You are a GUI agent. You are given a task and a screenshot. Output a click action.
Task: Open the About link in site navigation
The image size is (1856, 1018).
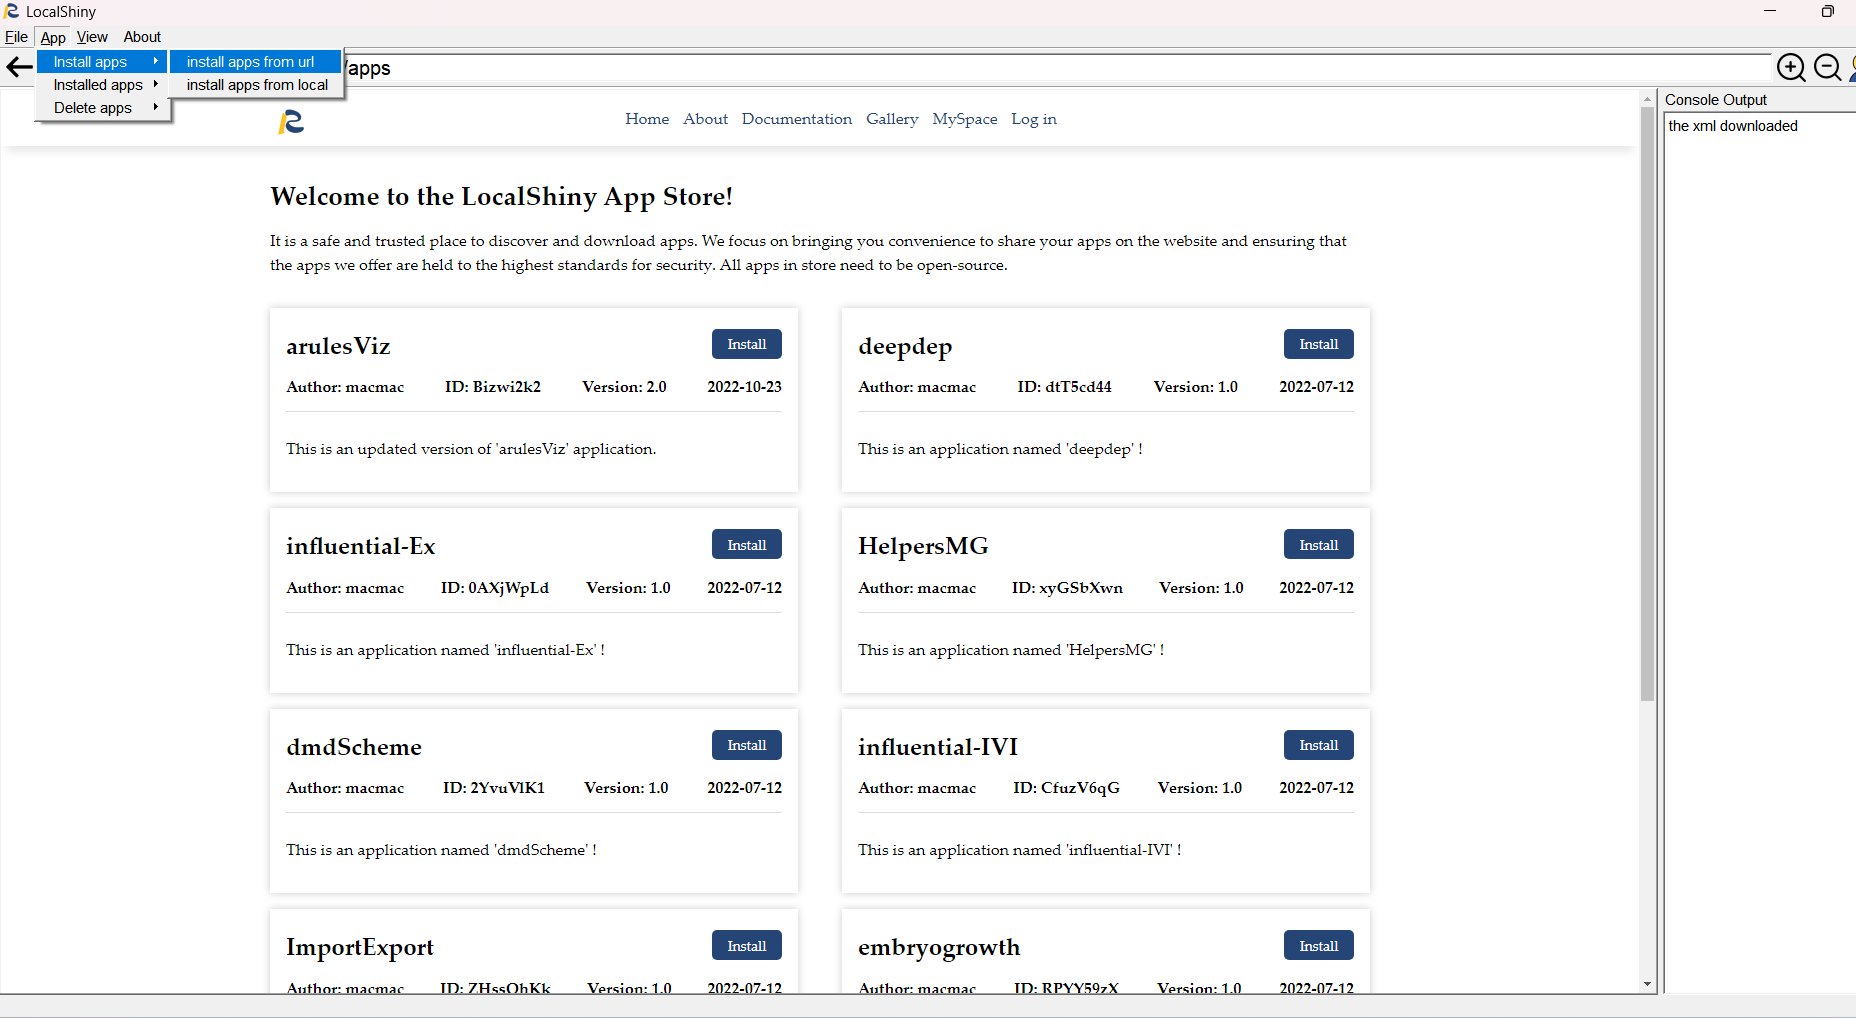click(x=705, y=119)
